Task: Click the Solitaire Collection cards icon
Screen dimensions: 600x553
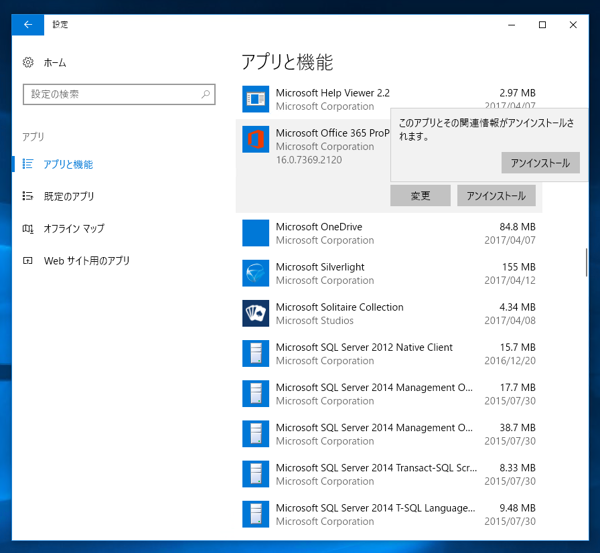Action: pyautogui.click(x=256, y=313)
